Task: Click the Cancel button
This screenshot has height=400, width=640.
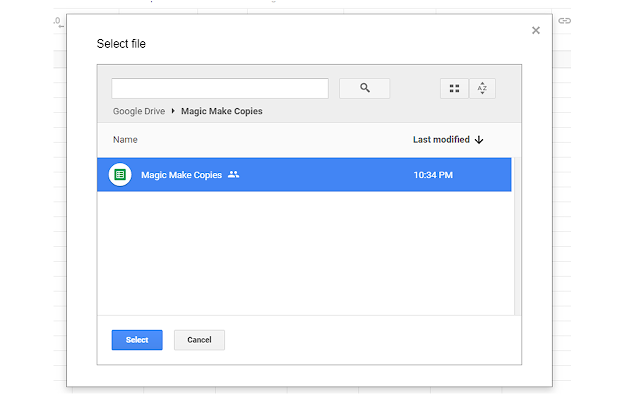Action: point(199,340)
